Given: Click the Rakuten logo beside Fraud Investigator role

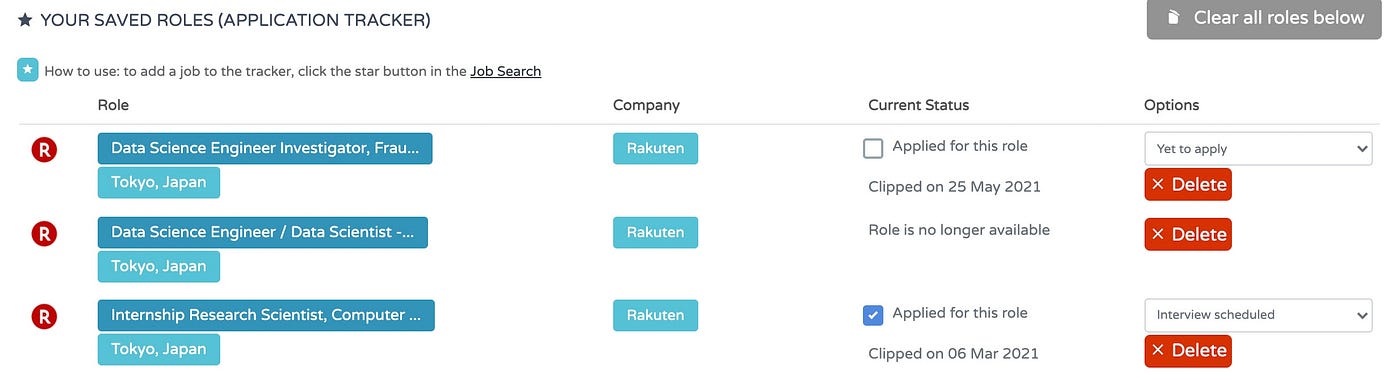Looking at the screenshot, I should (x=44, y=150).
